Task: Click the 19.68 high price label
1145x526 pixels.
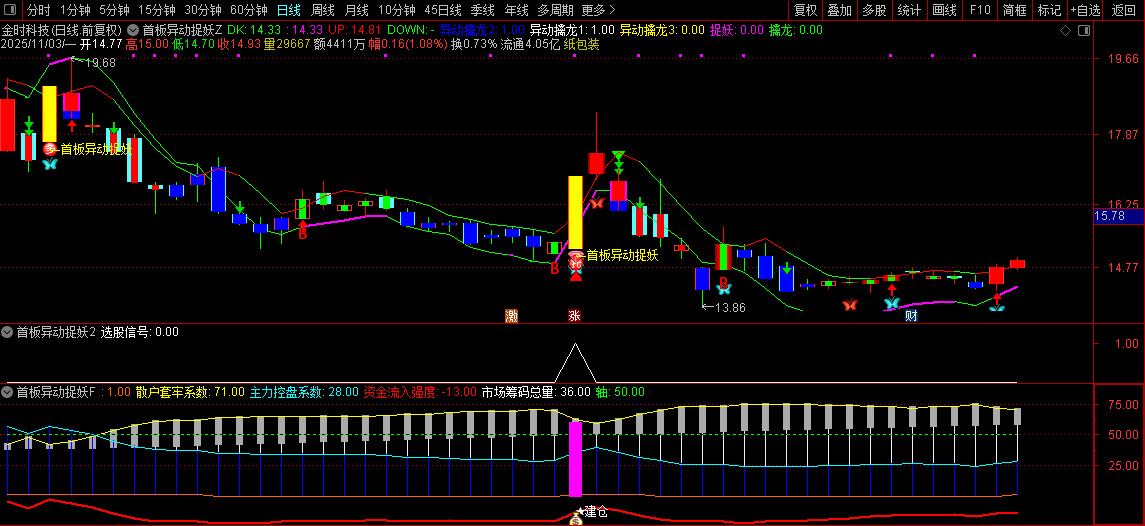Action: pyautogui.click(x=101, y=63)
